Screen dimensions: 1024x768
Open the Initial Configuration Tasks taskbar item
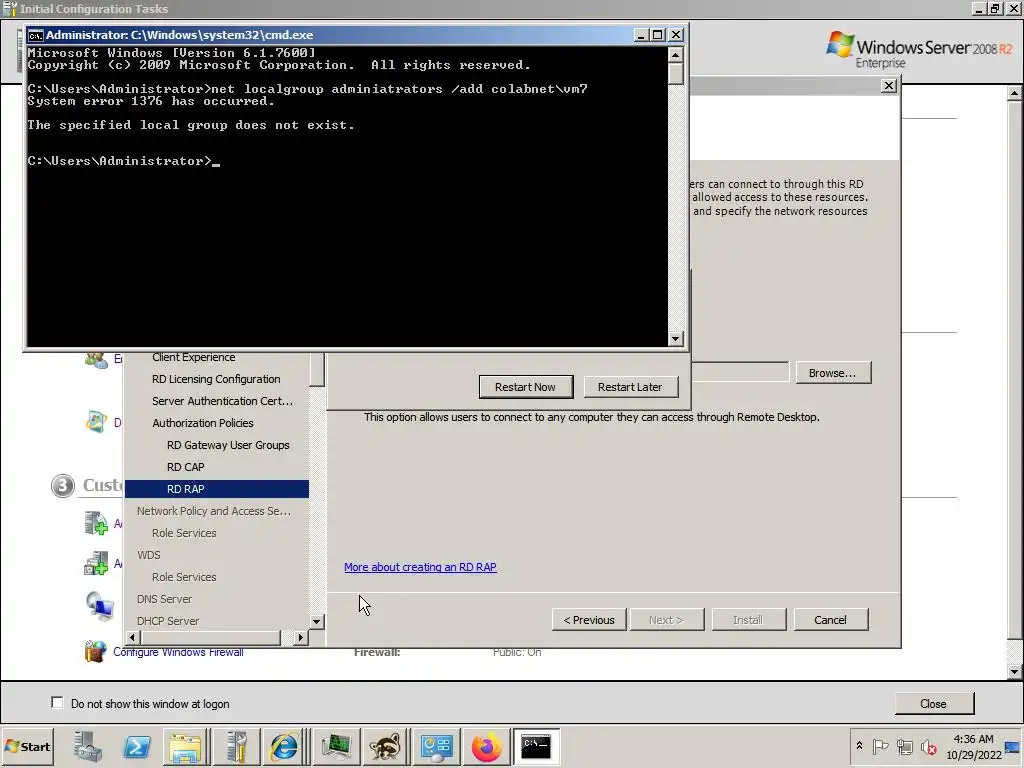tap(436, 746)
